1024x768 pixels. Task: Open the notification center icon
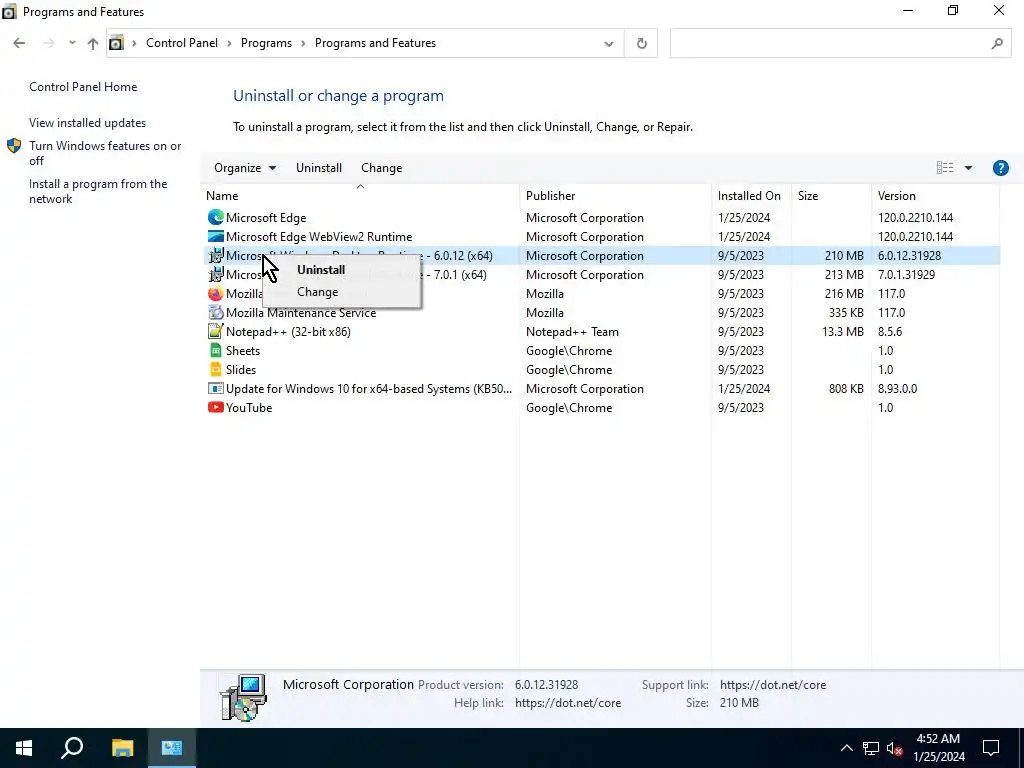click(991, 748)
